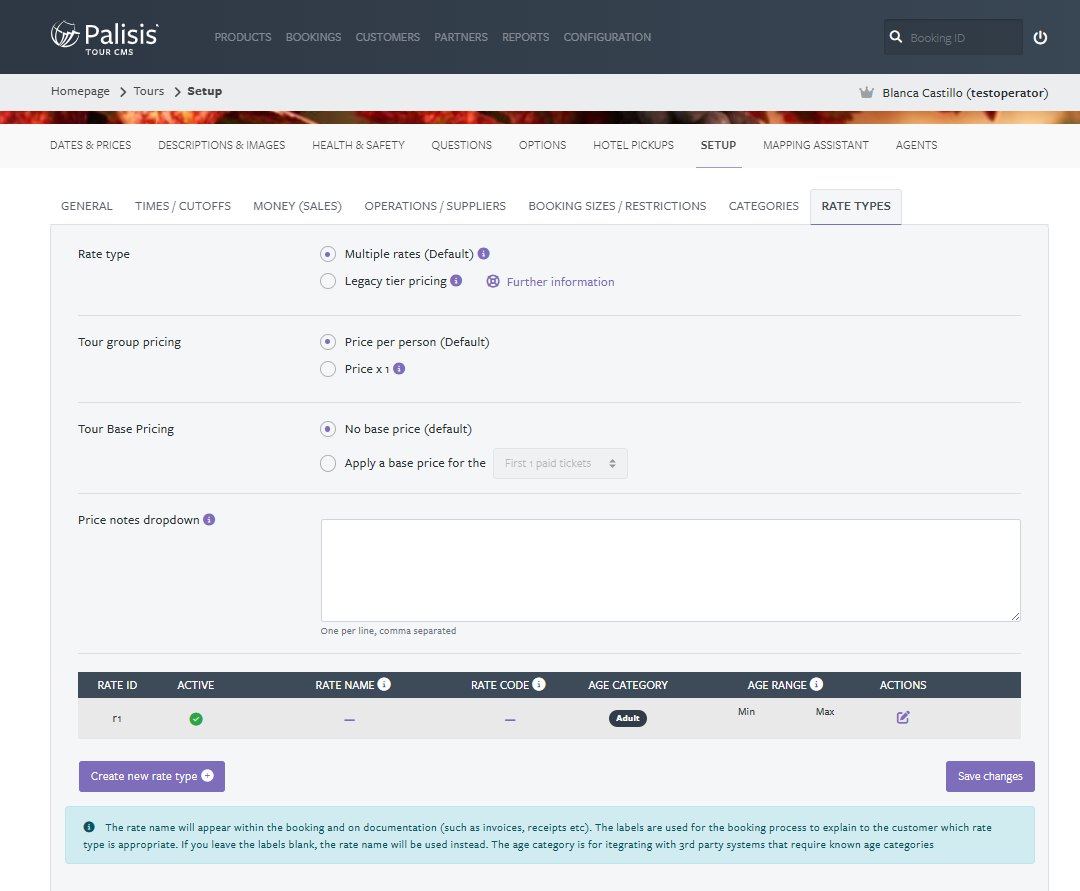The image size is (1080, 891).
Task: Switch to HOTEL PICKUPS tab
Action: (634, 145)
